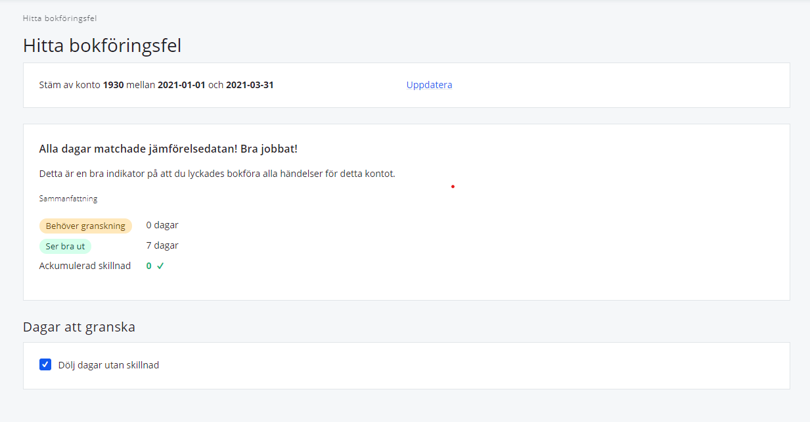Screen dimensions: 810x422
Task: Select the Behöver granskning badge
Action: tap(85, 226)
